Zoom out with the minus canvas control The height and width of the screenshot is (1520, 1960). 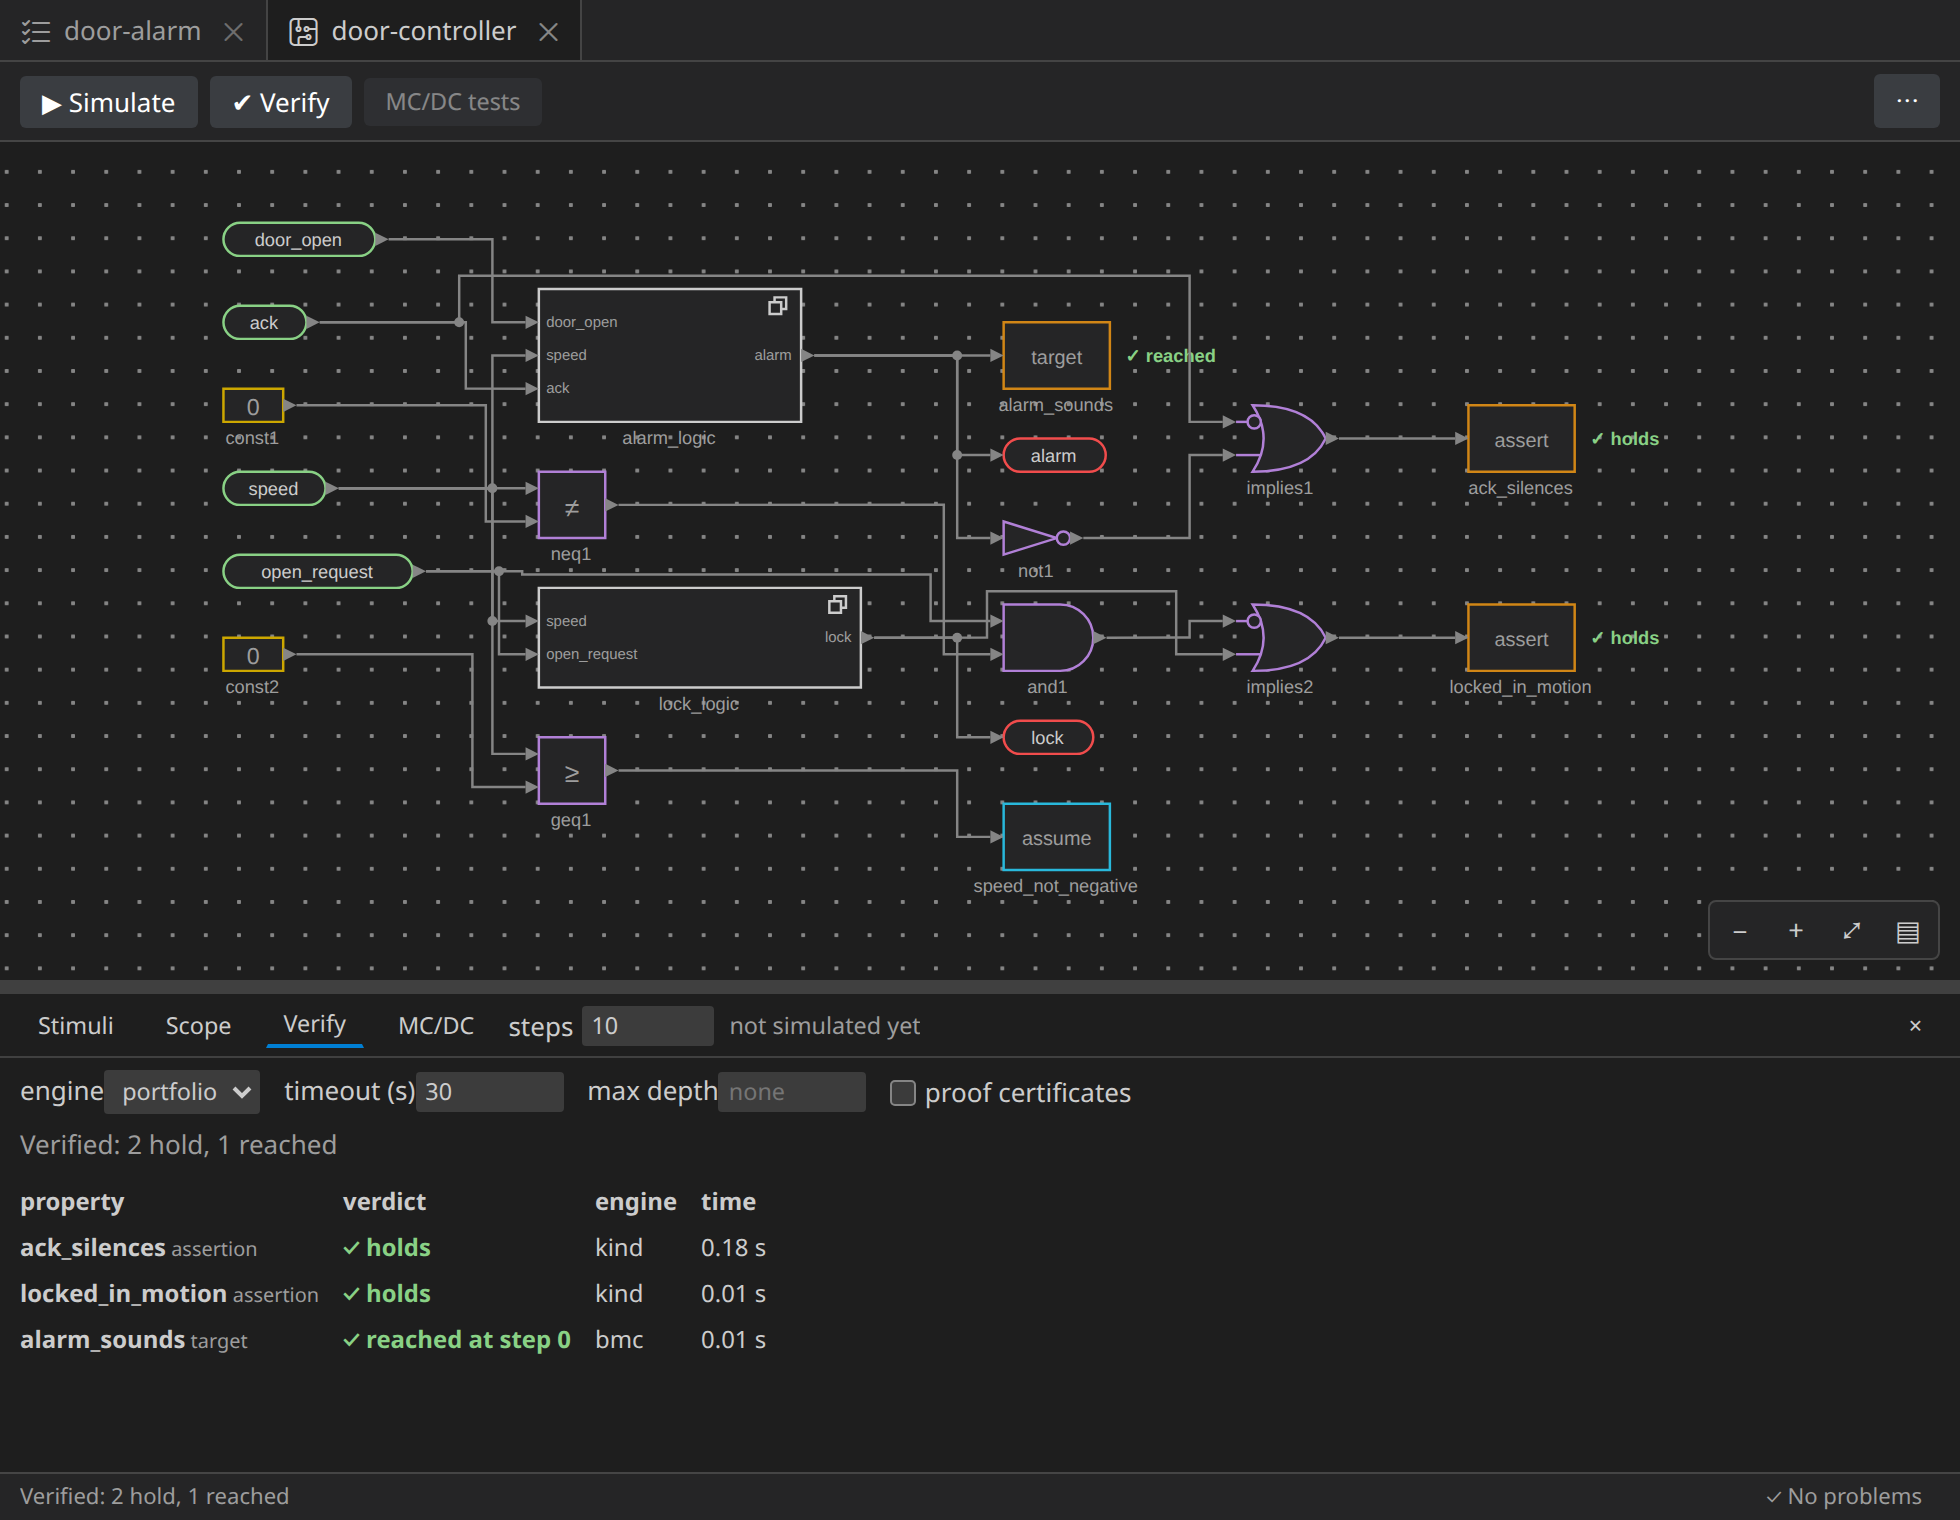[x=1740, y=931]
